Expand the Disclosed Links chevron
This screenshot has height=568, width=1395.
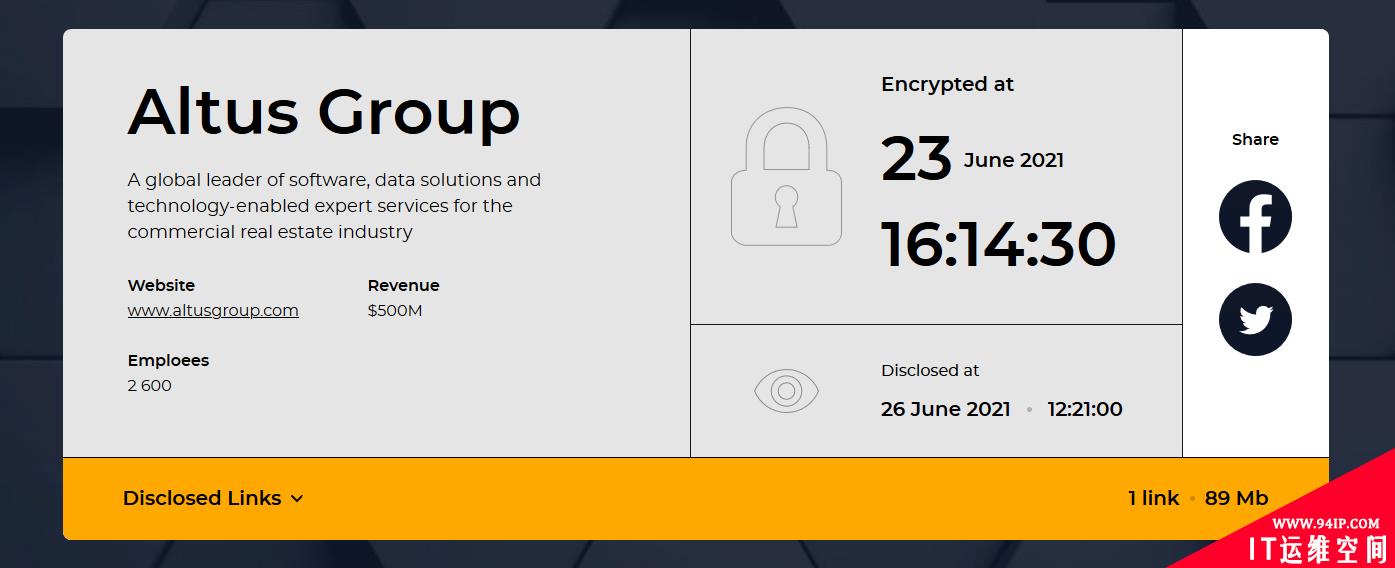tap(297, 499)
